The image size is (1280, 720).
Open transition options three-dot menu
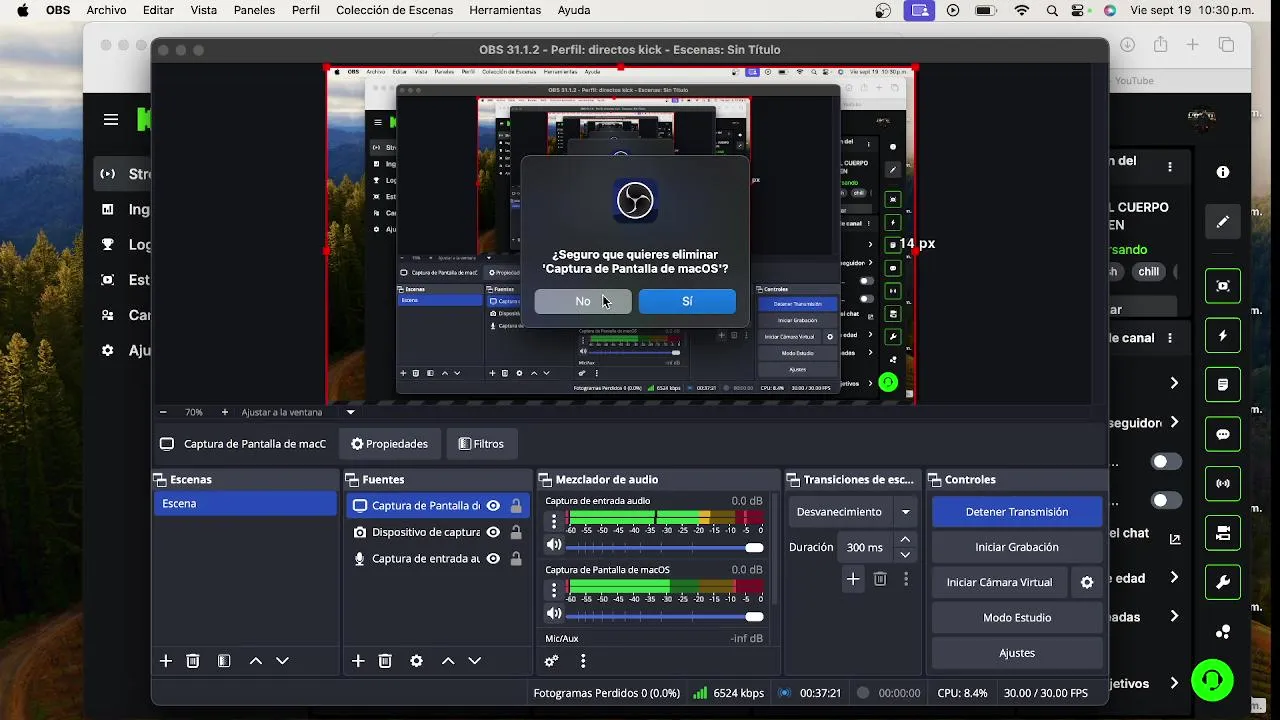(906, 579)
